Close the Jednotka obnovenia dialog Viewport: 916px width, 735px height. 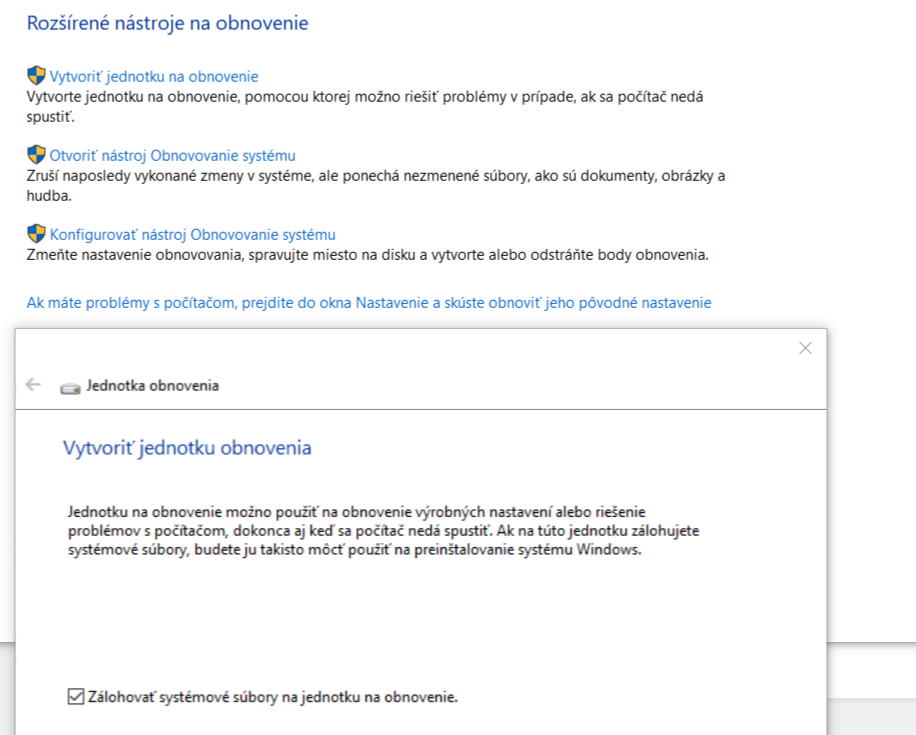(805, 348)
